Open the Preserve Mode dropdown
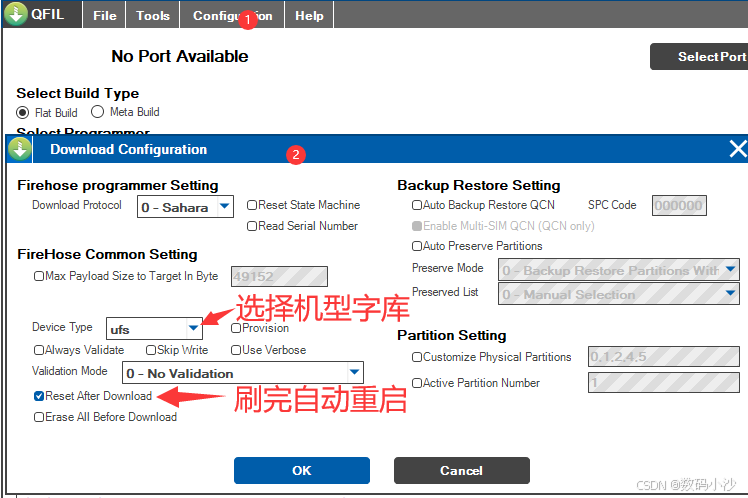Image resolution: width=748 pixels, height=498 pixels. 619,270
